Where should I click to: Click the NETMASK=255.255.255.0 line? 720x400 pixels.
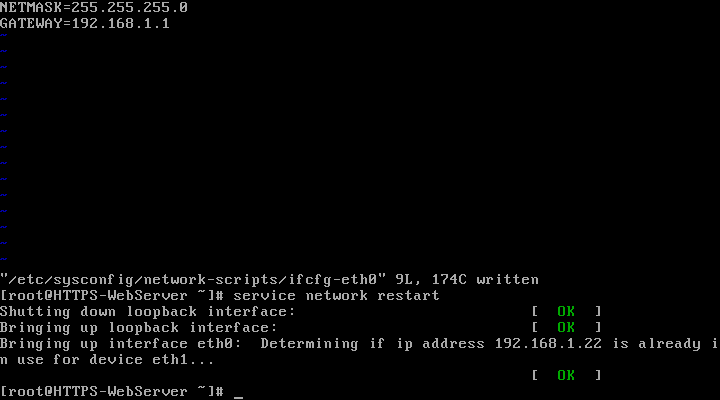tap(94, 7)
